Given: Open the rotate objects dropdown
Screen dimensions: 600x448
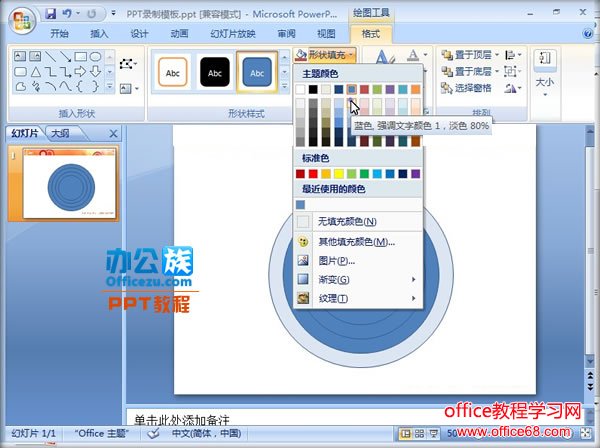Looking at the screenshot, I should pyautogui.click(x=513, y=88).
